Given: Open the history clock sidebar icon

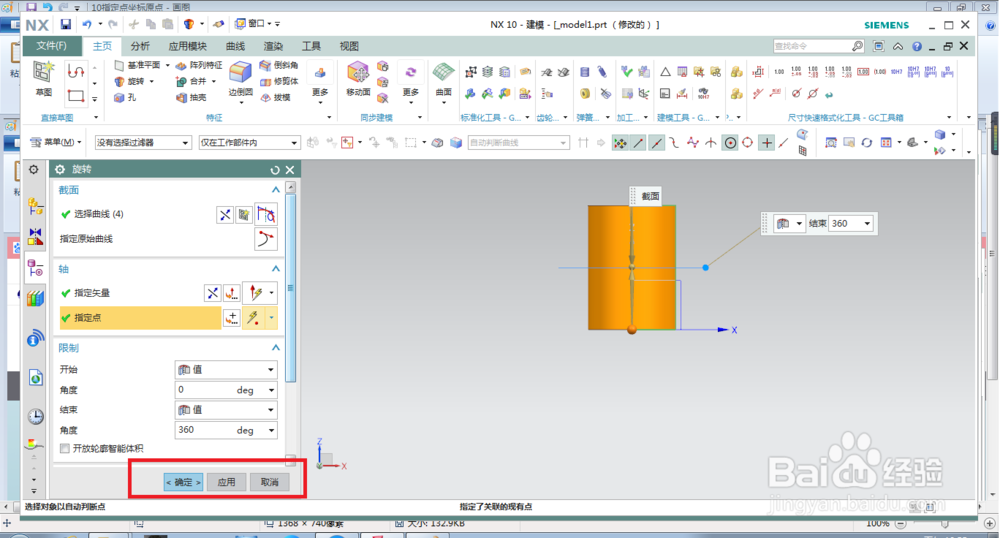Looking at the screenshot, I should point(36,416).
